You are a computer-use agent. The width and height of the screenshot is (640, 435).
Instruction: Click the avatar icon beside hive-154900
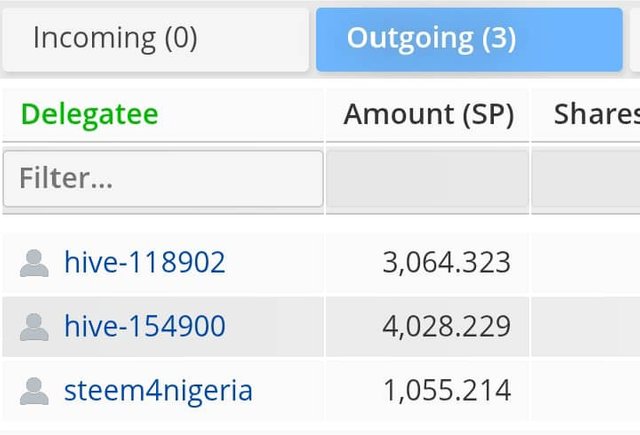(x=34, y=326)
